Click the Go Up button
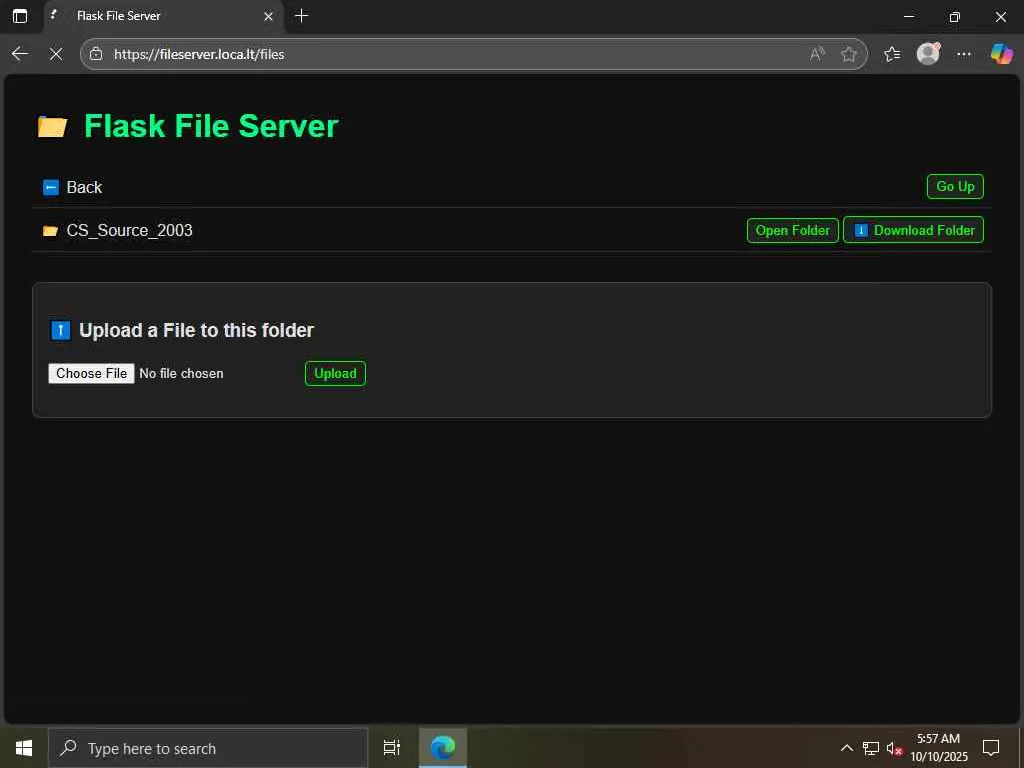The width and height of the screenshot is (1024, 768). 955,187
